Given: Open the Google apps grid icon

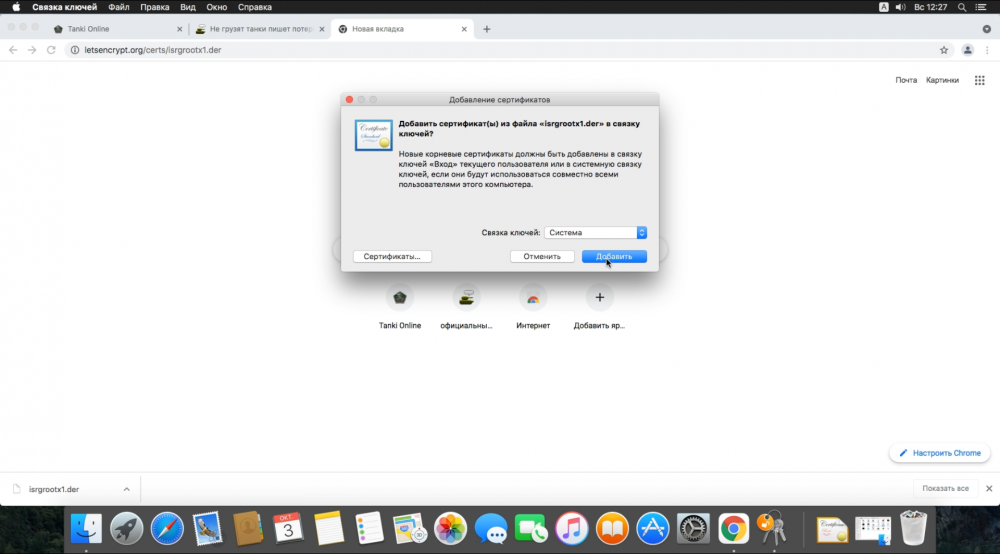Looking at the screenshot, I should [x=980, y=80].
